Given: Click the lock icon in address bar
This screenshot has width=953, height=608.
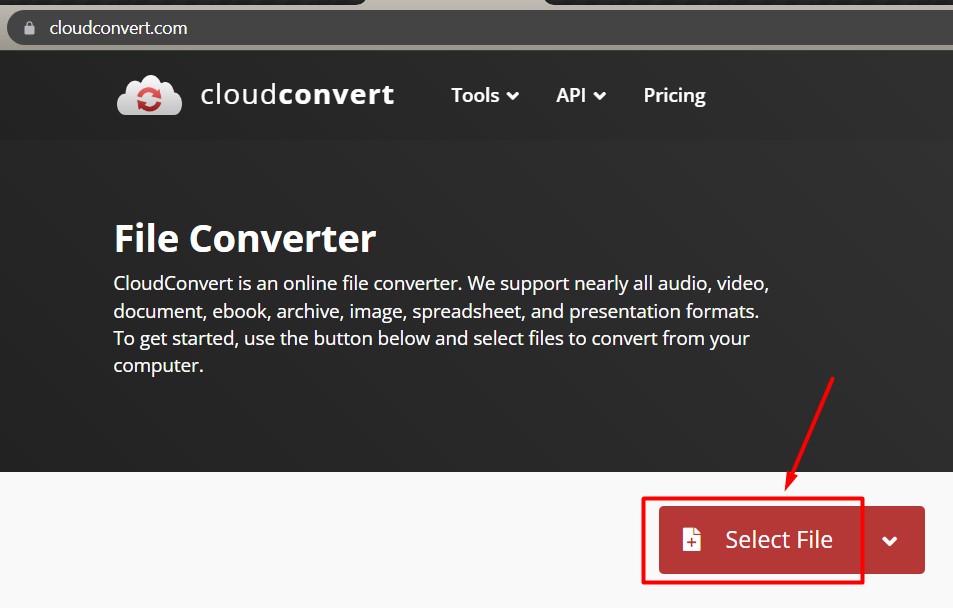Looking at the screenshot, I should coord(29,28).
